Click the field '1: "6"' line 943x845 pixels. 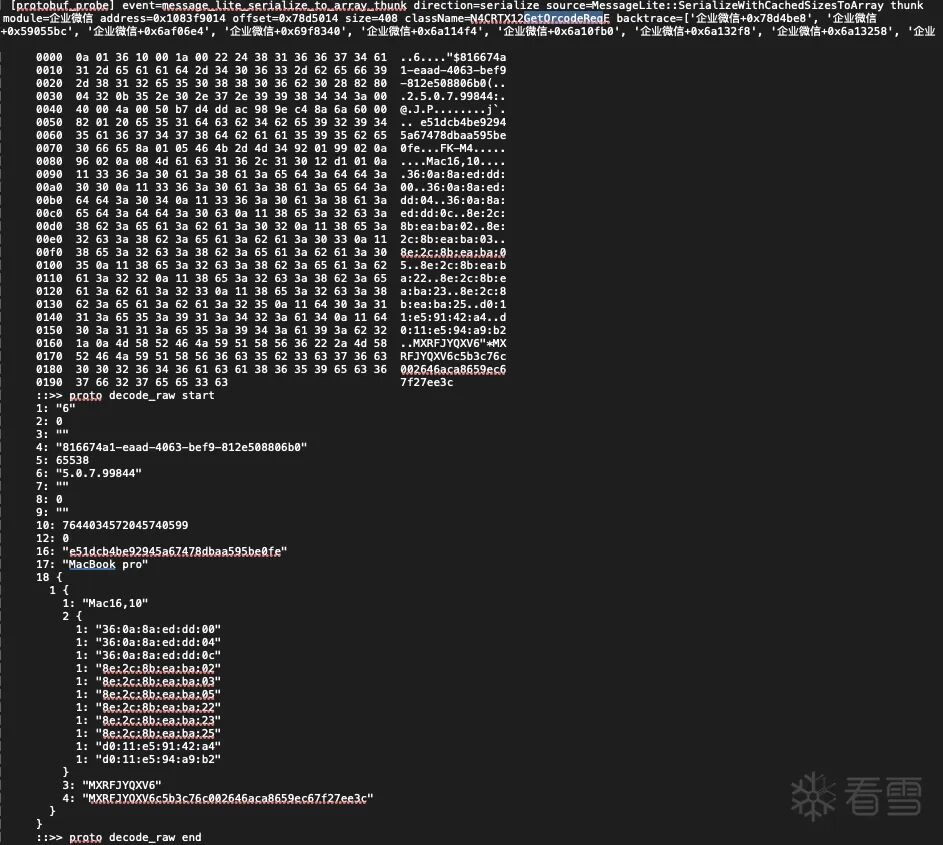click(x=55, y=408)
